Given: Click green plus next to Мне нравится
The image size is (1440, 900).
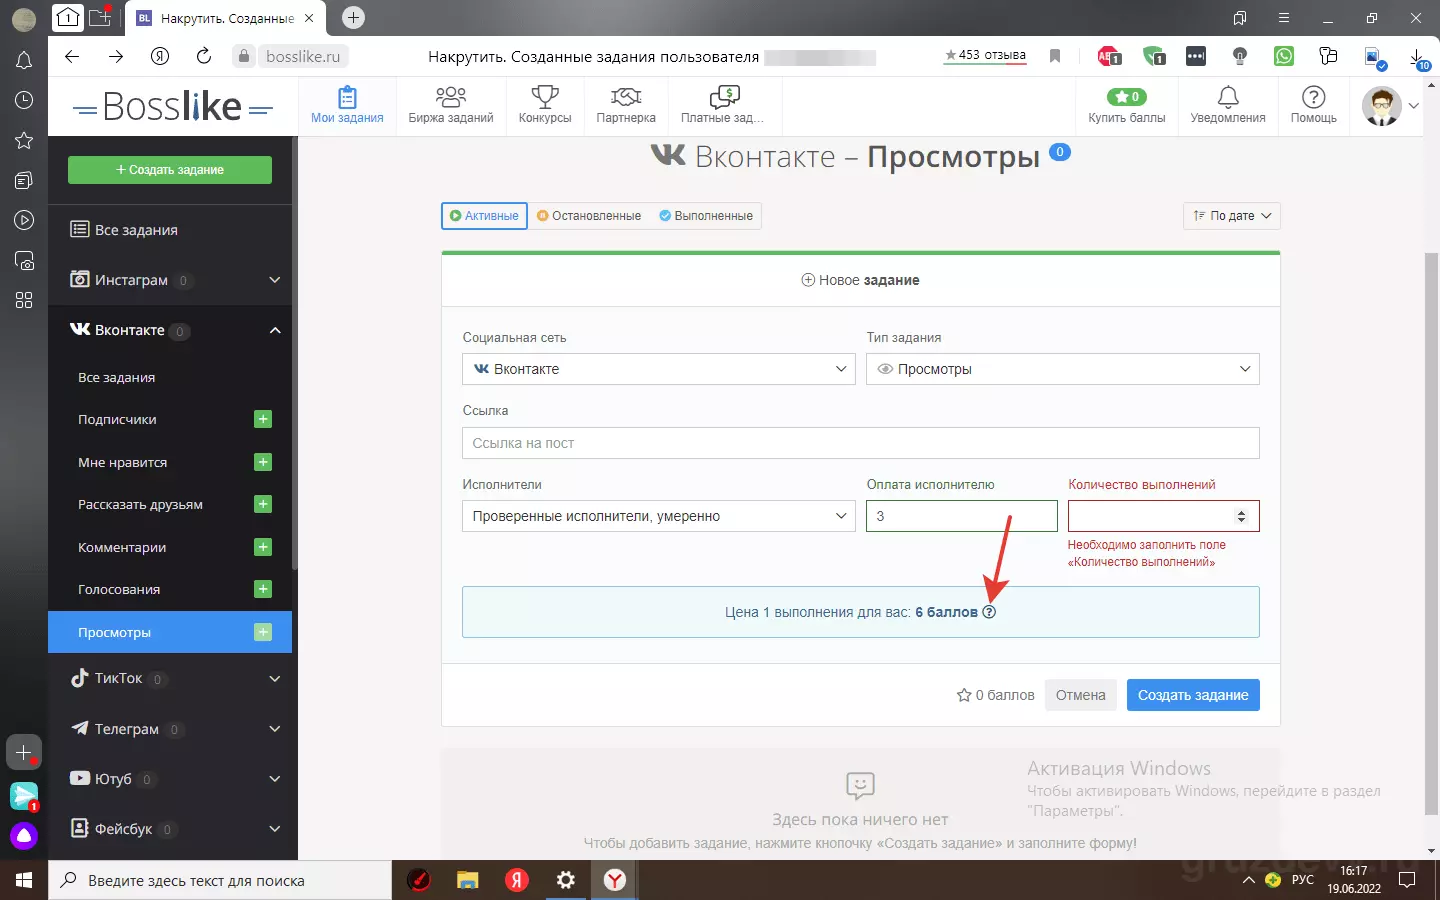Looking at the screenshot, I should (x=263, y=462).
